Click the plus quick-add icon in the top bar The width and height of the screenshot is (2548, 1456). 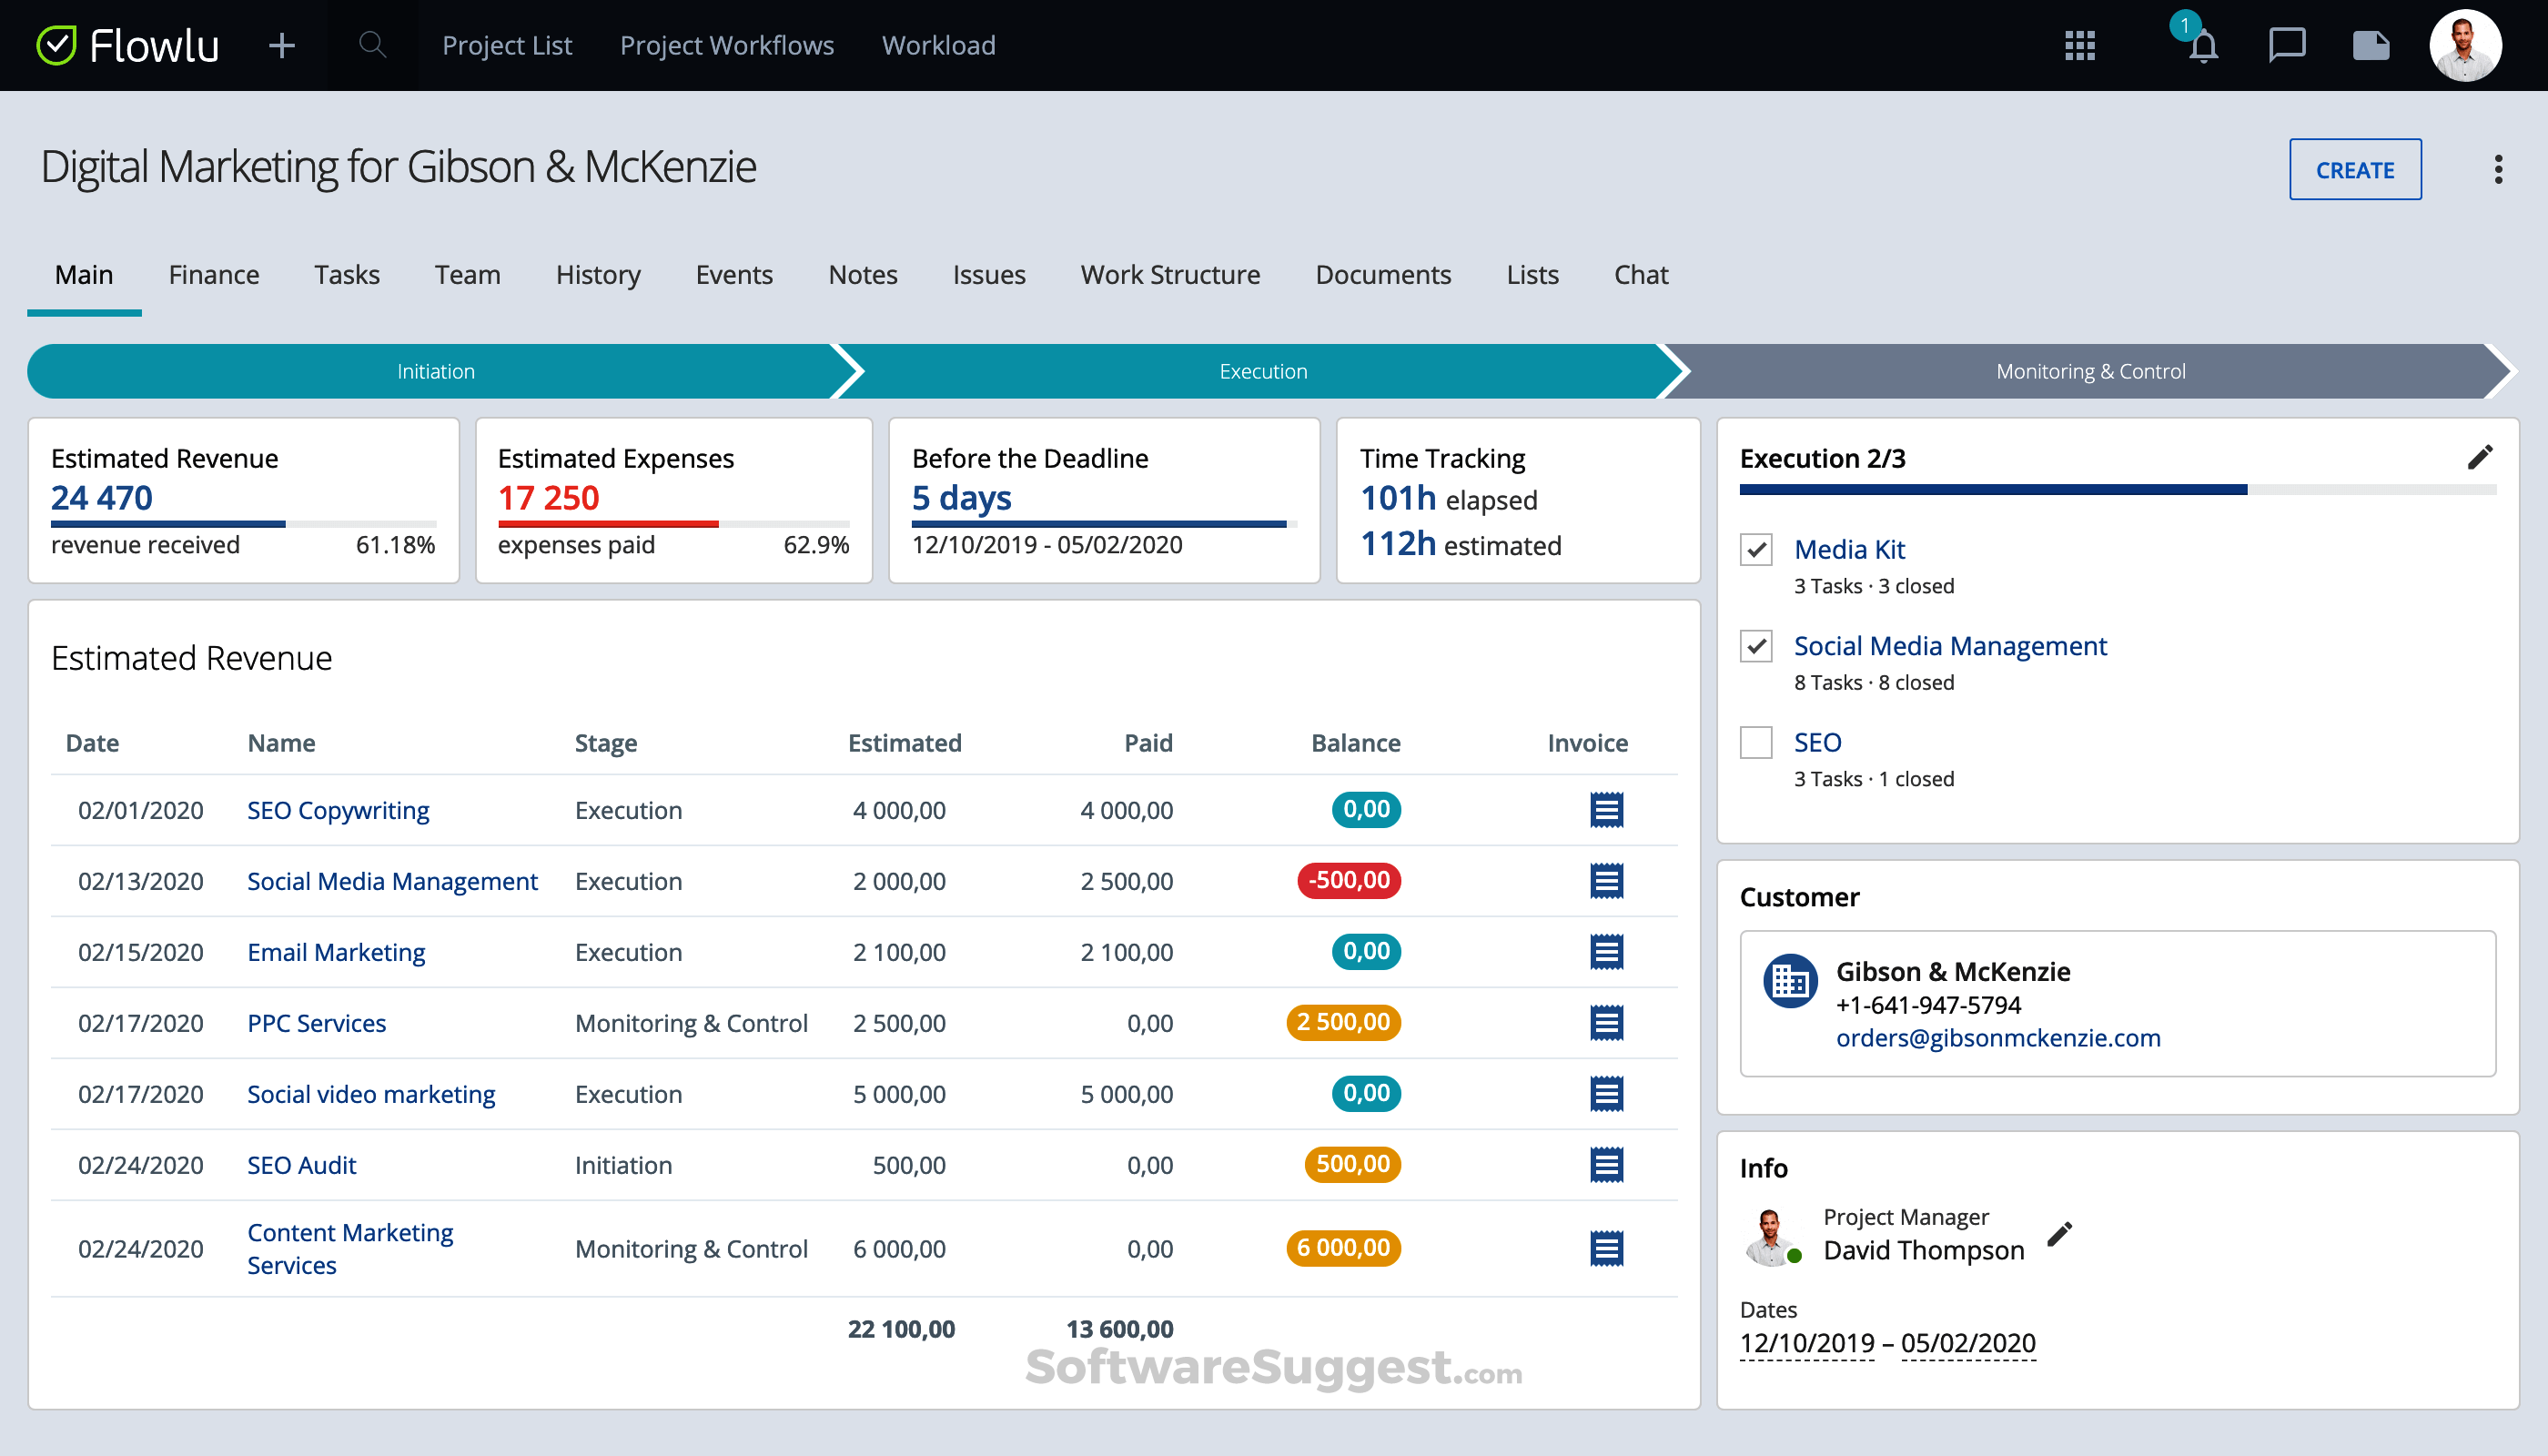(282, 45)
